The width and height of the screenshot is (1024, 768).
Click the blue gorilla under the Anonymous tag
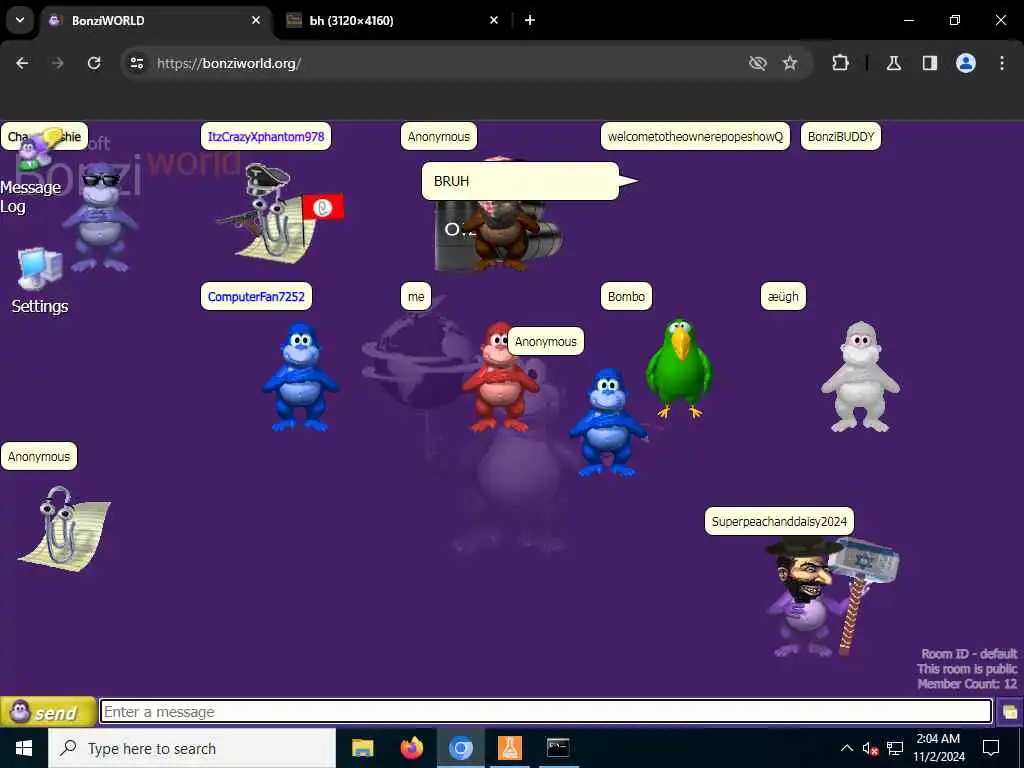[x=607, y=423]
